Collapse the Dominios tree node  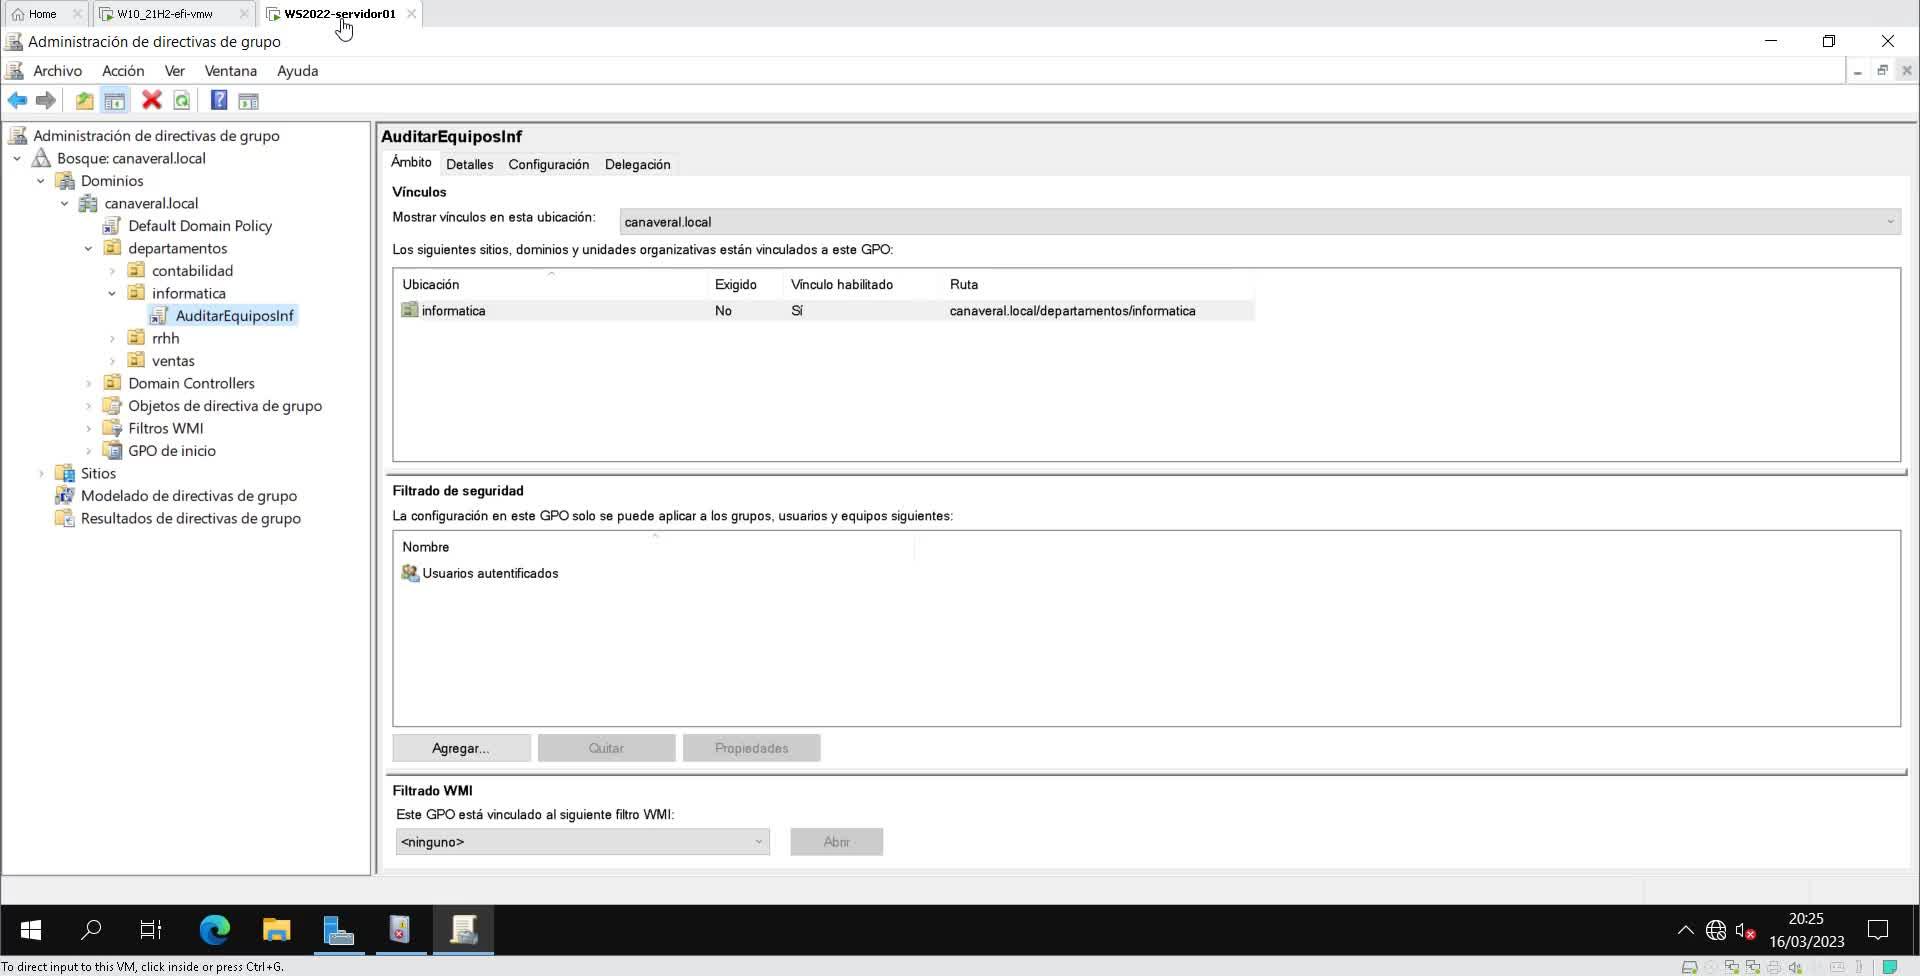(x=41, y=181)
